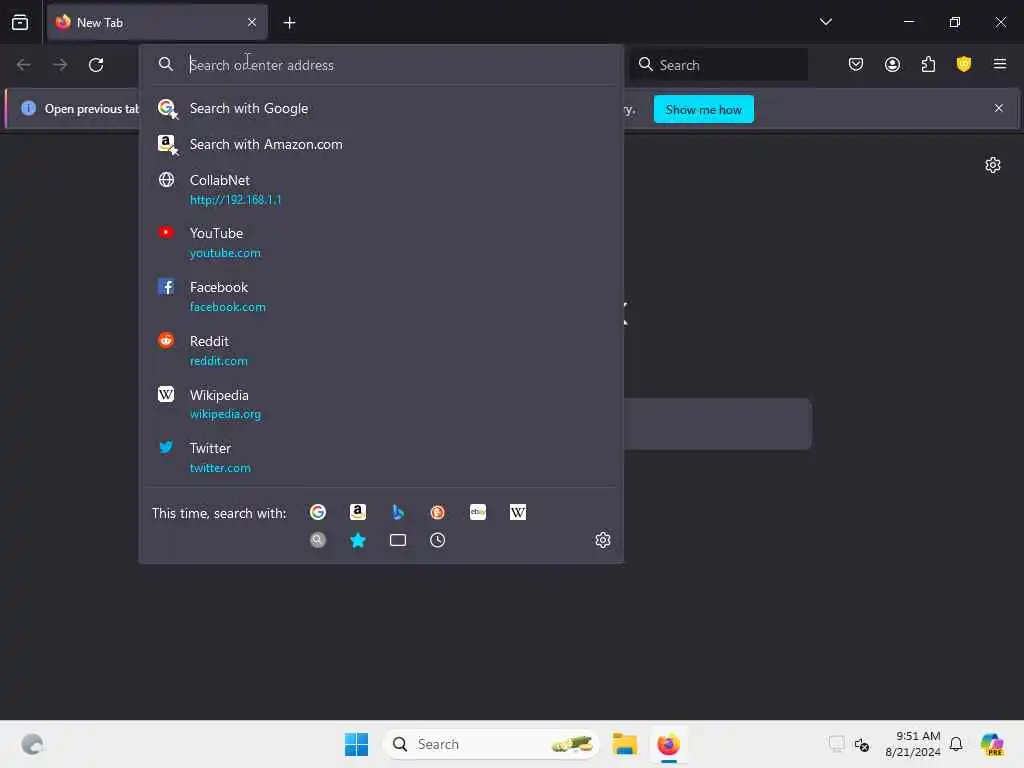Search in Bookmarks with star icon
The image size is (1024, 768).
tap(358, 540)
